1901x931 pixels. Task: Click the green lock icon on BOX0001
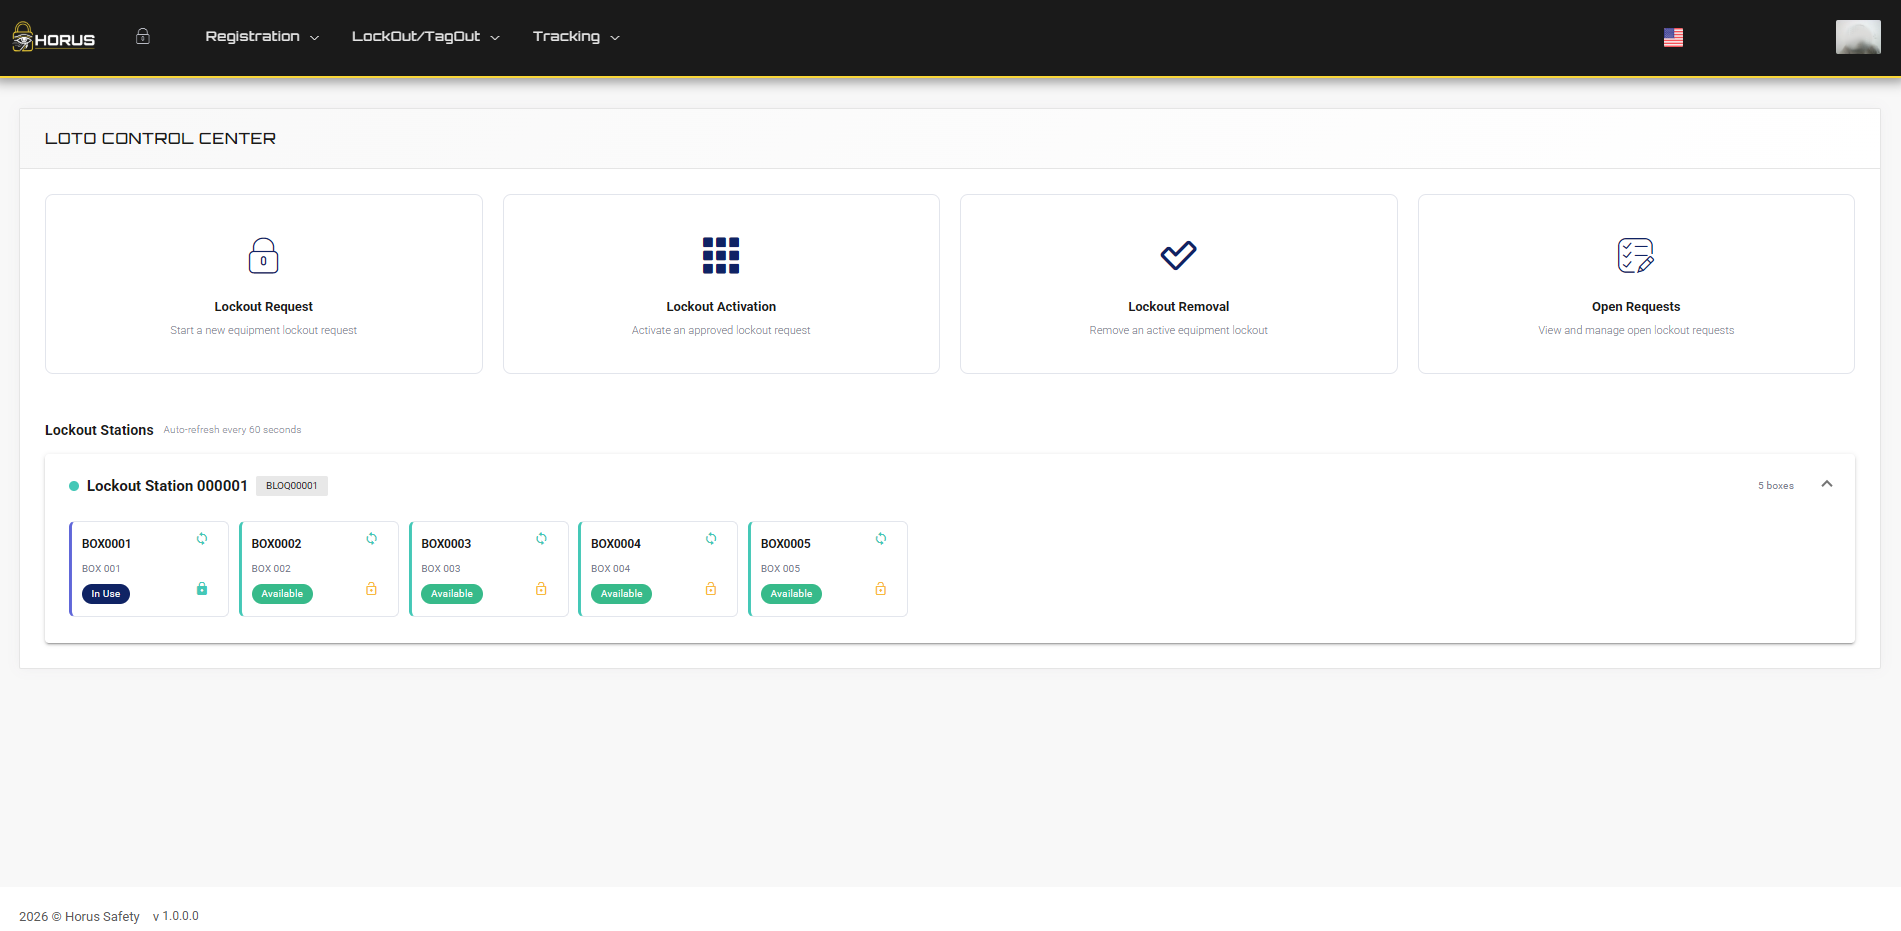click(202, 589)
